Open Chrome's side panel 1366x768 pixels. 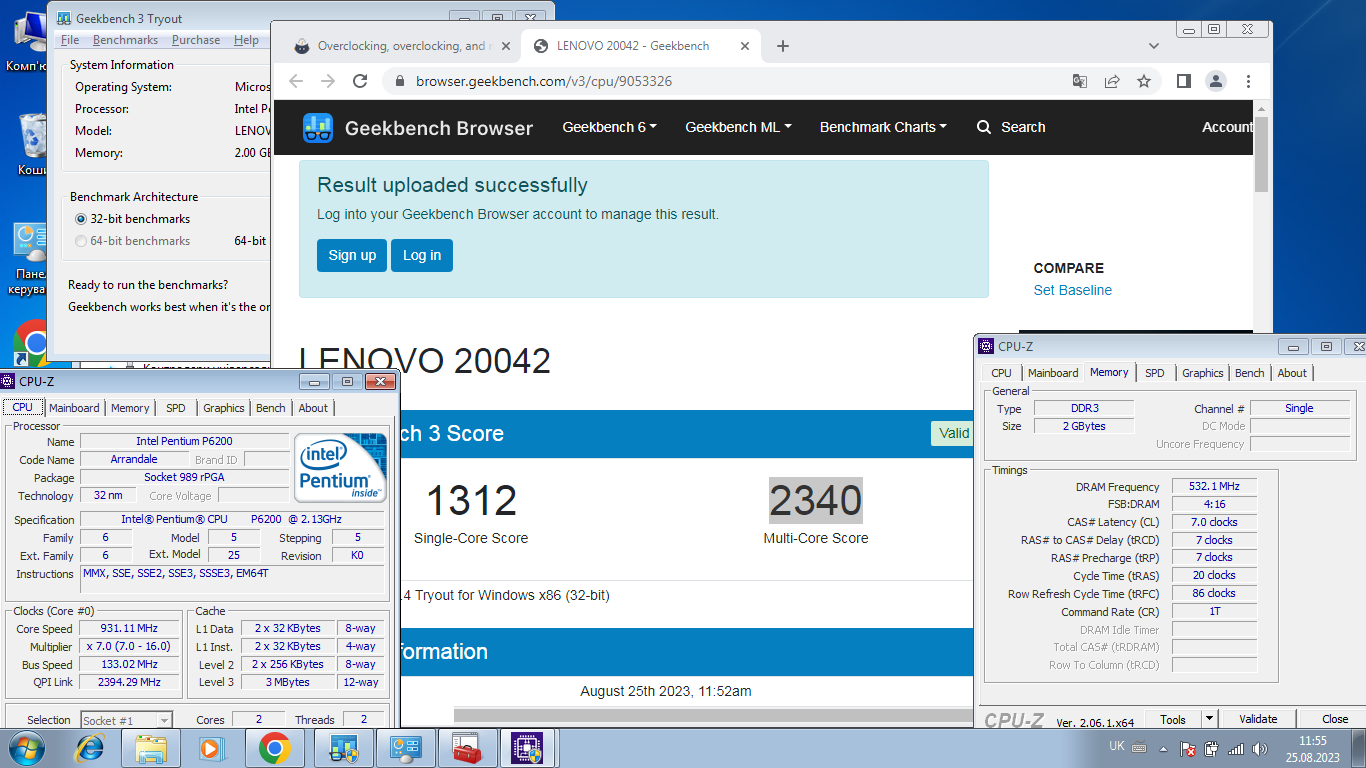click(x=1184, y=81)
